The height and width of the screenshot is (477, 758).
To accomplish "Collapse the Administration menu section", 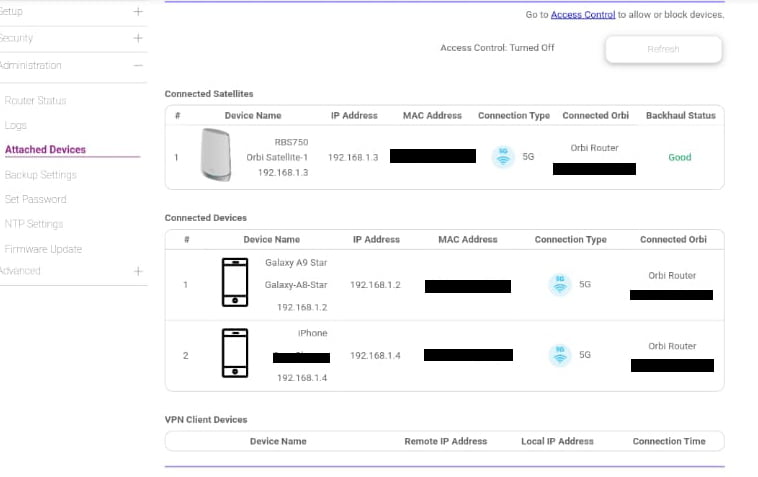I will (x=138, y=65).
